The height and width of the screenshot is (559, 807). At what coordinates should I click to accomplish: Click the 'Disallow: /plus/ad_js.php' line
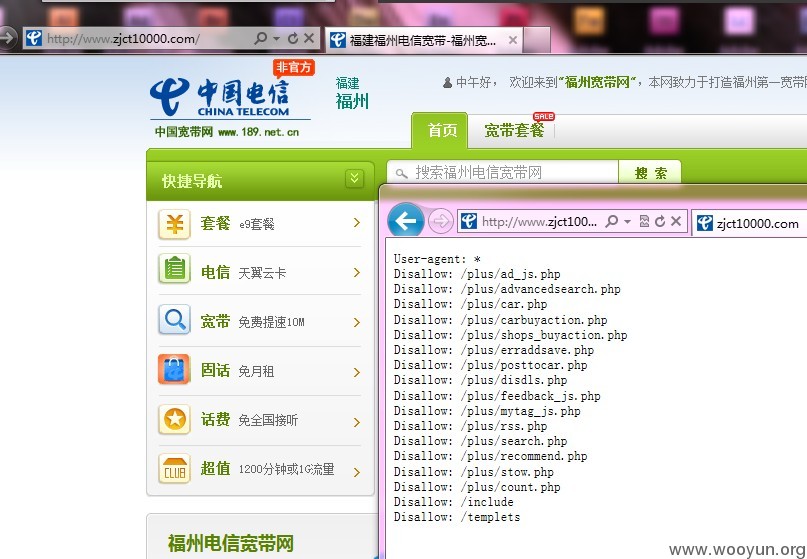(x=477, y=274)
